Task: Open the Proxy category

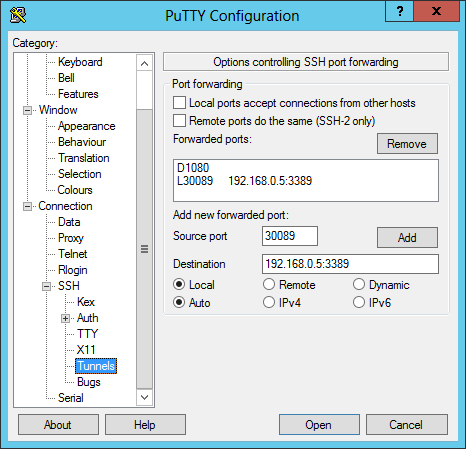Action: coord(71,238)
